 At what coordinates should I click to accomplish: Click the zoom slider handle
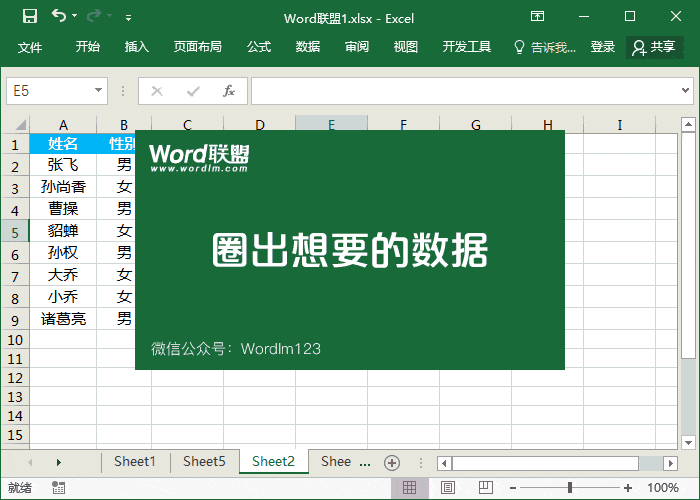click(x=570, y=488)
